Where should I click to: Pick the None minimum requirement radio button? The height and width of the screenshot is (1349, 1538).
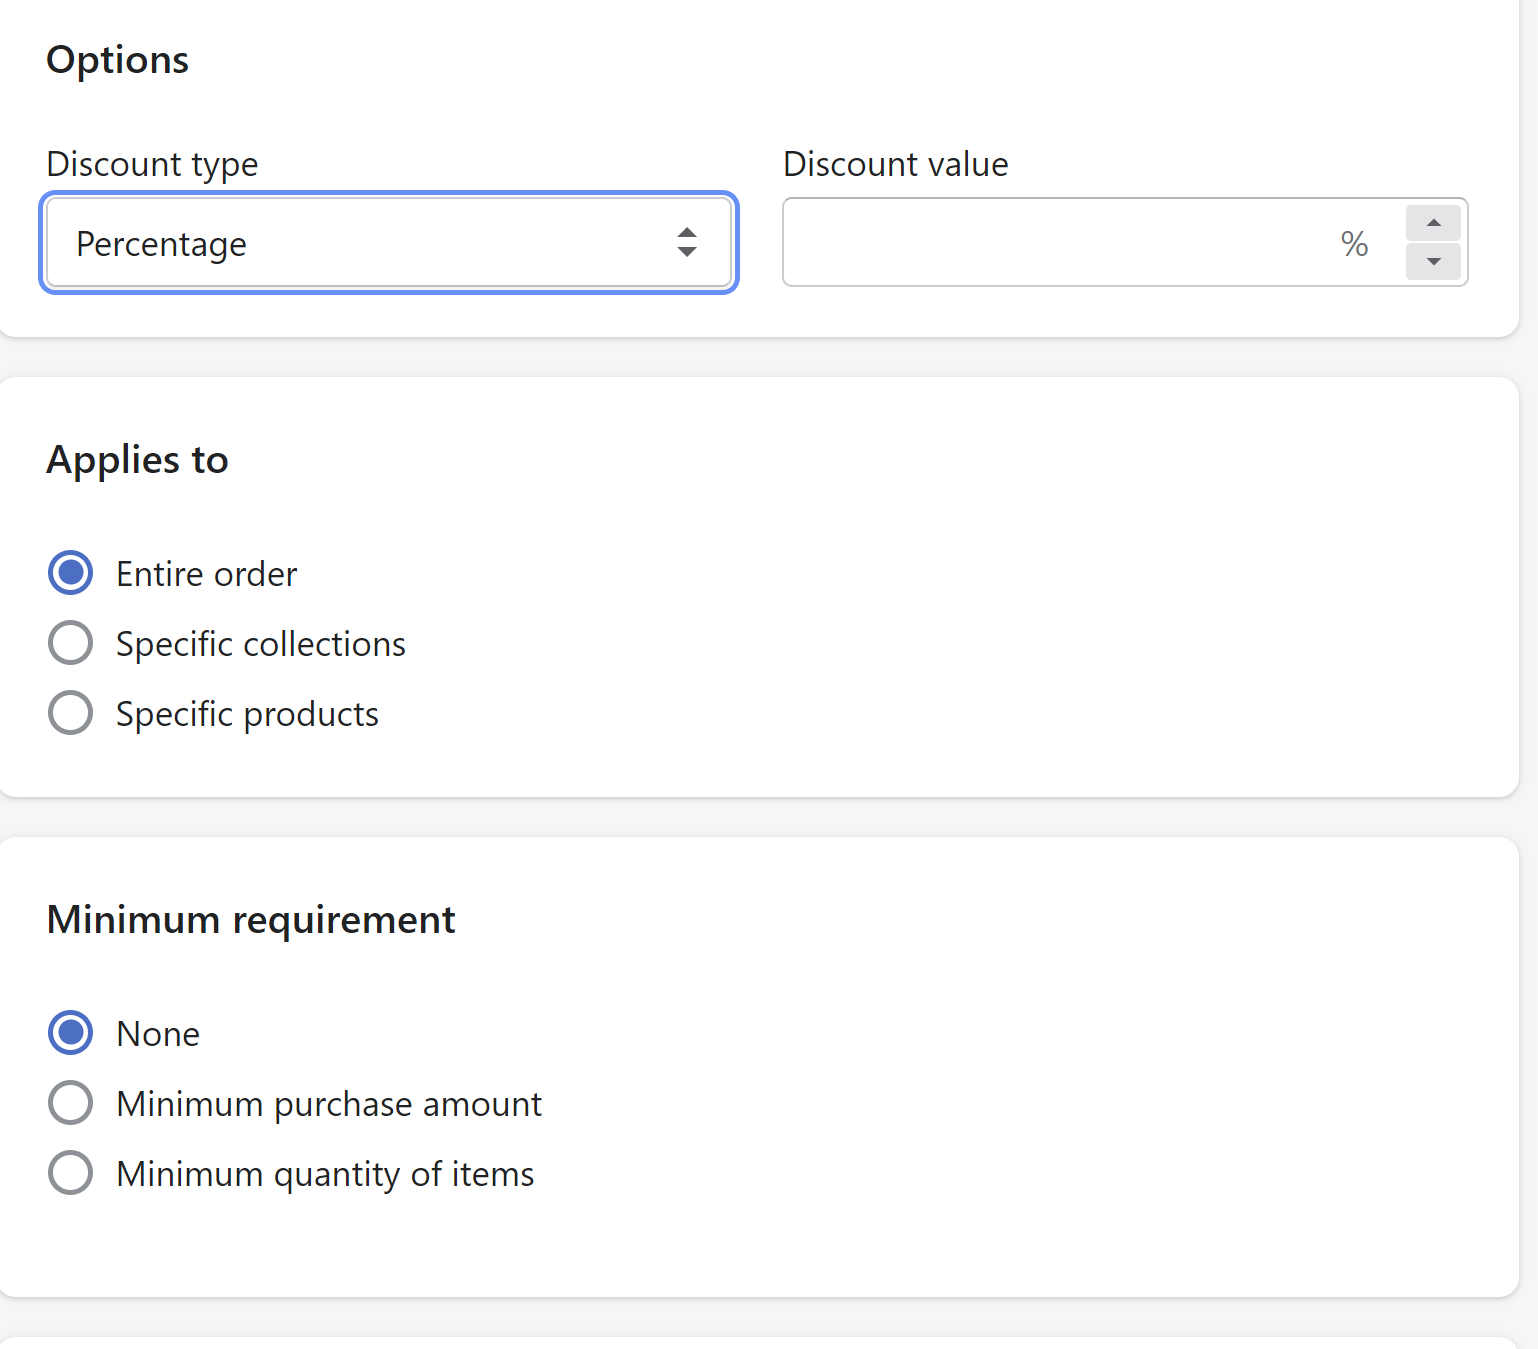click(71, 1033)
